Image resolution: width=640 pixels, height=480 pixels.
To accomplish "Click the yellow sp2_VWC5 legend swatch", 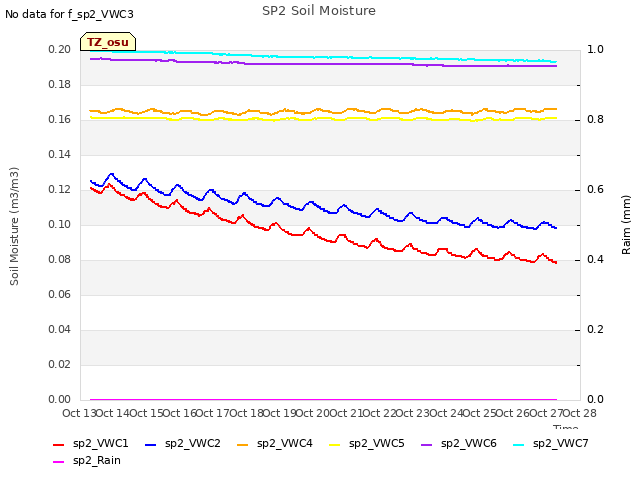I will tap(335, 444).
